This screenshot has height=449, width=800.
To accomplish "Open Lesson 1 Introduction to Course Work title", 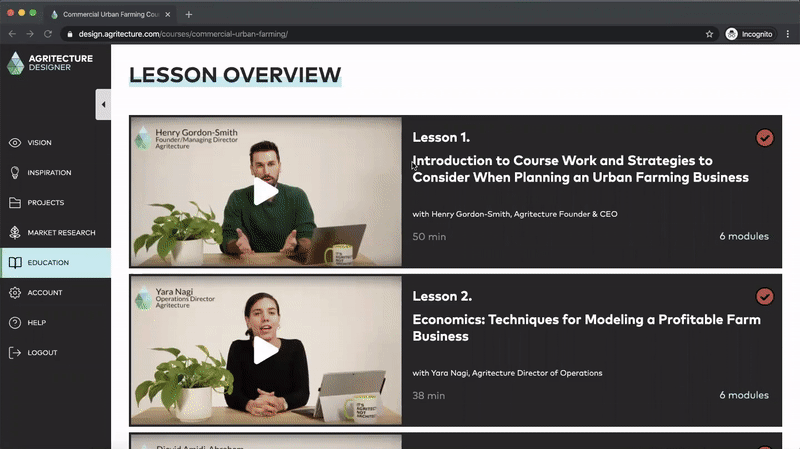I will (x=581, y=169).
